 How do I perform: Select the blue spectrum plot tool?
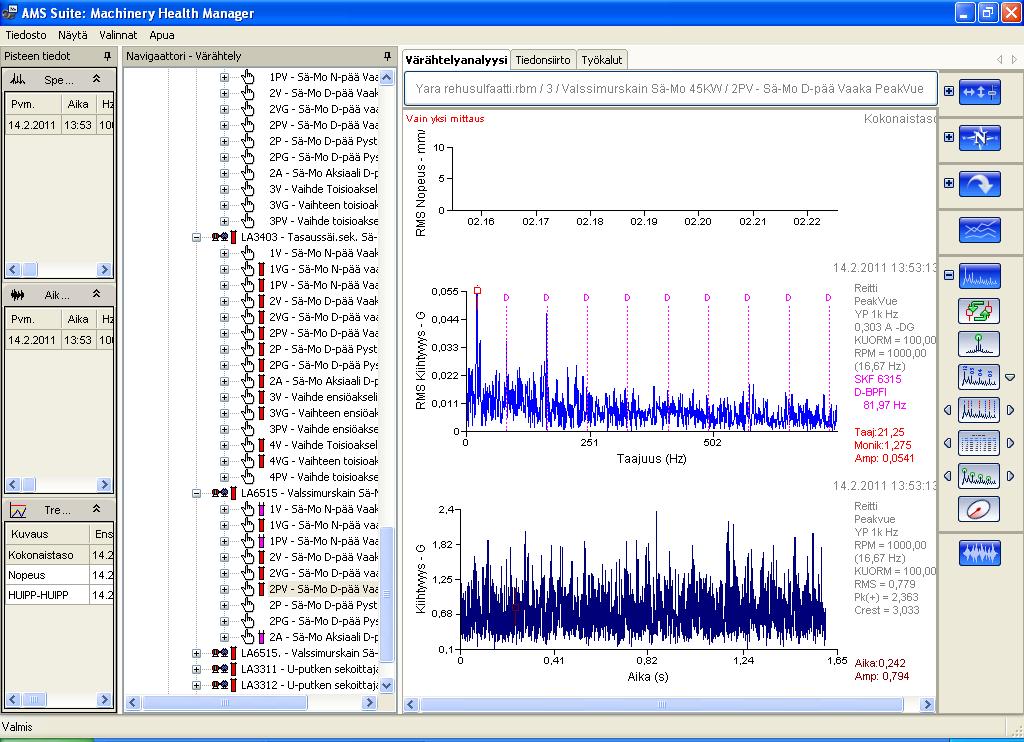pos(980,276)
